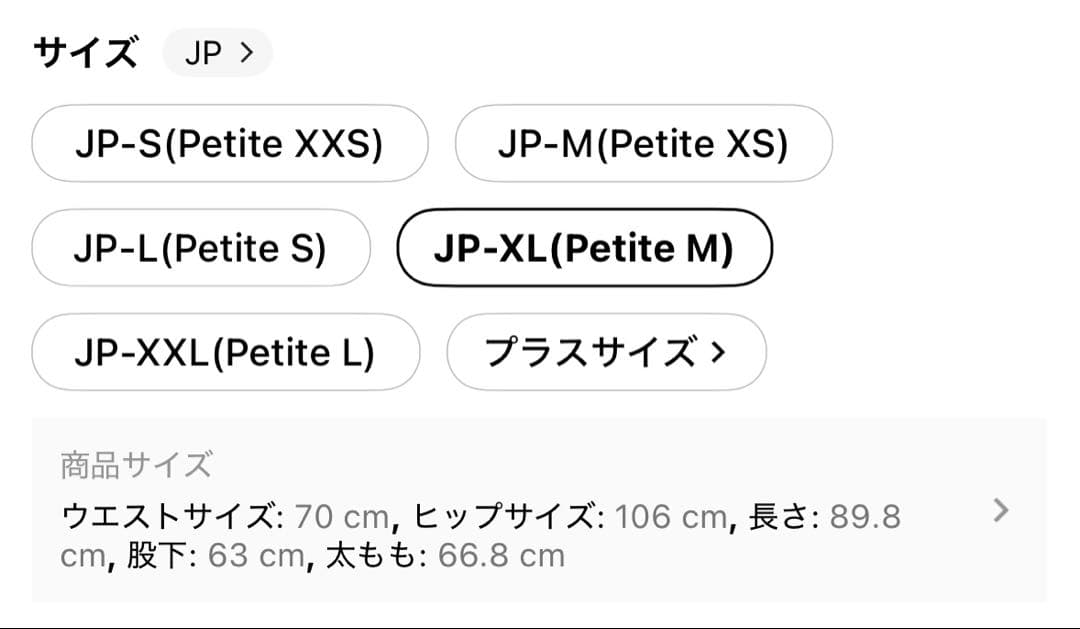Click the chevron arrow in the JP pill
This screenshot has width=1080, height=629.
[x=247, y=54]
